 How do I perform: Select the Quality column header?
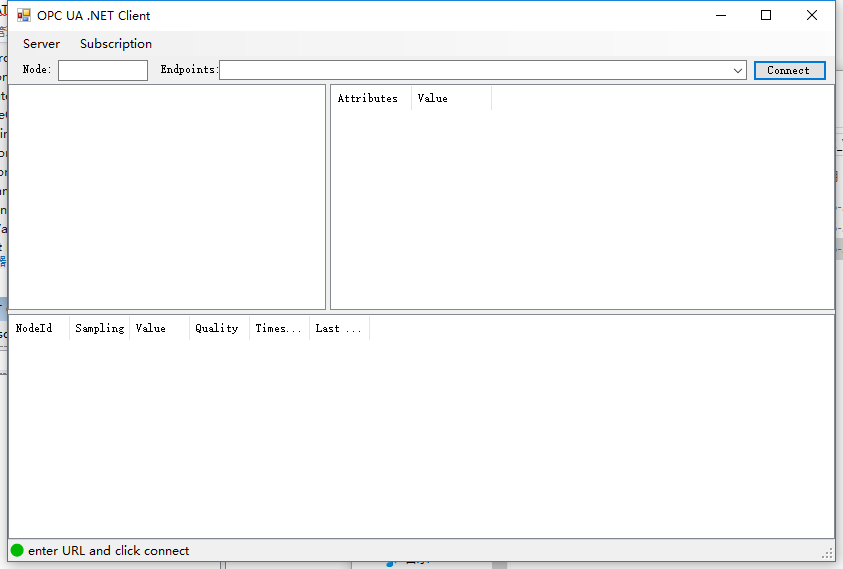[x=219, y=328]
